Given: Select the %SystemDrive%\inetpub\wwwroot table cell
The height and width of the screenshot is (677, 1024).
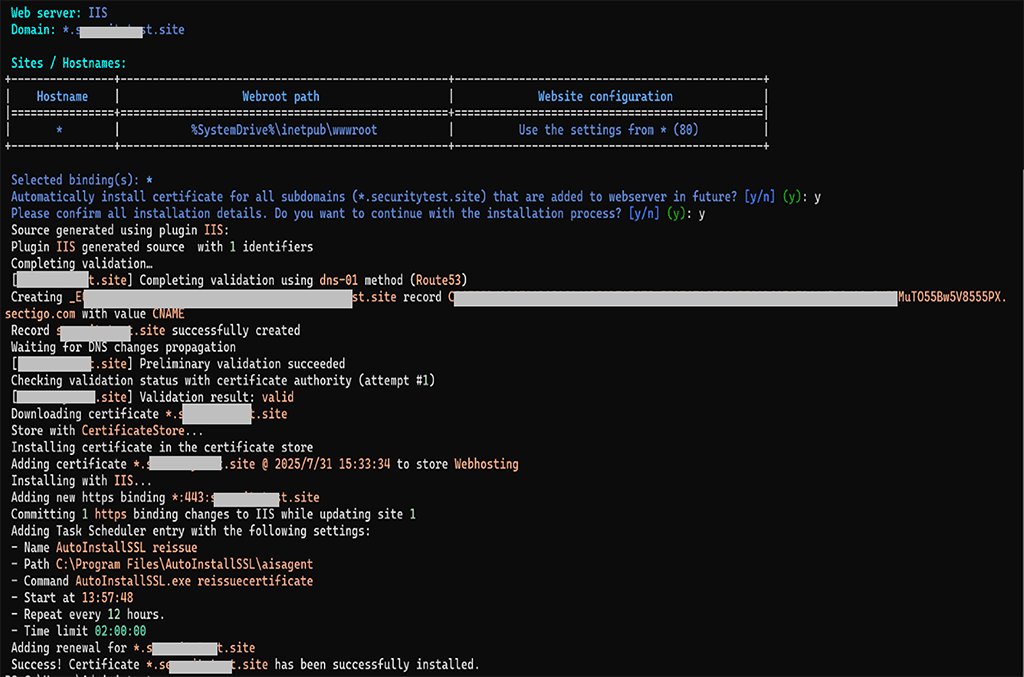Looking at the screenshot, I should 284,130.
